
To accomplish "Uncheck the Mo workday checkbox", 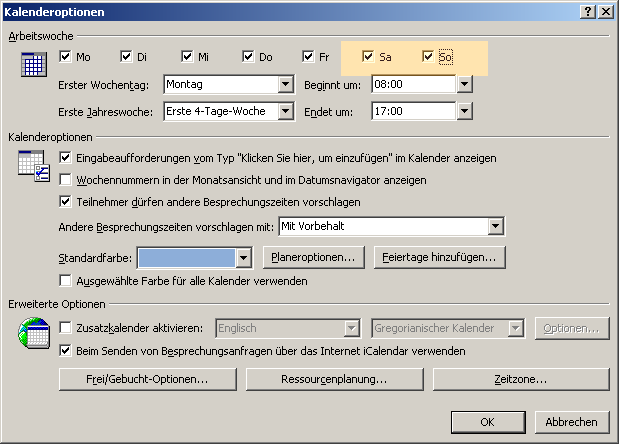I will pyautogui.click(x=65, y=56).
